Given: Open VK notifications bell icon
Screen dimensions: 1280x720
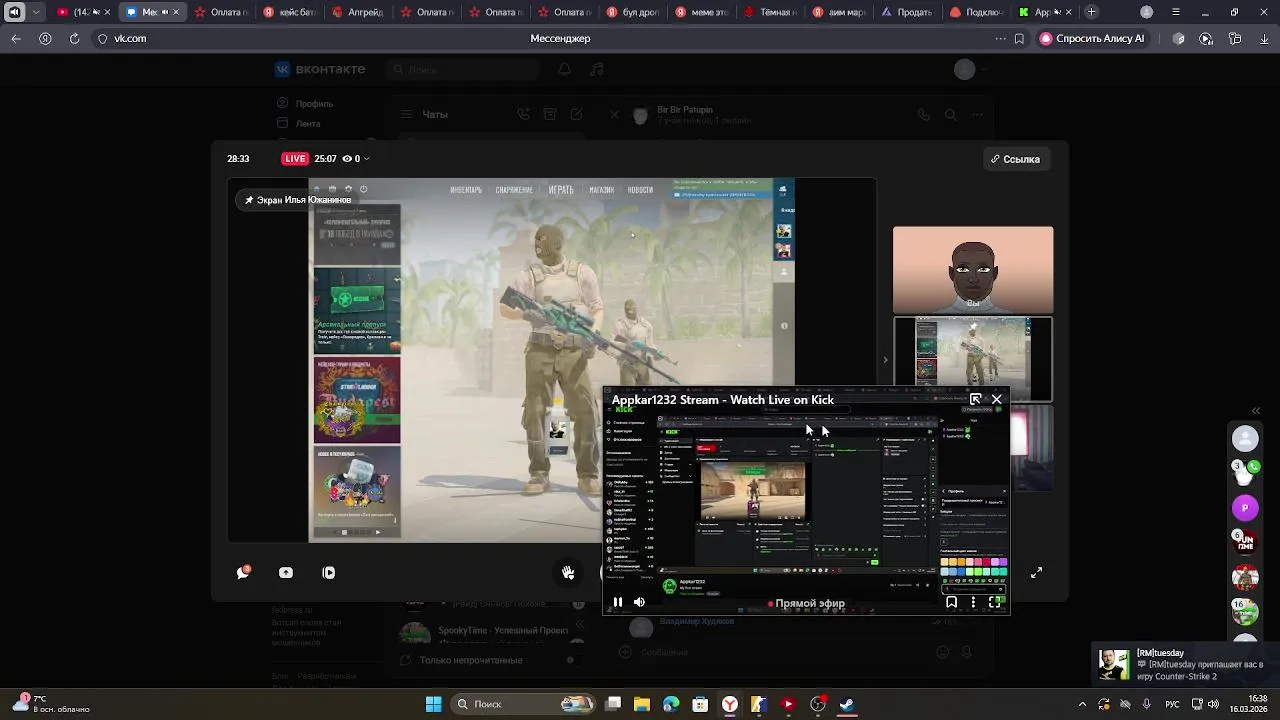Looking at the screenshot, I should [x=565, y=69].
